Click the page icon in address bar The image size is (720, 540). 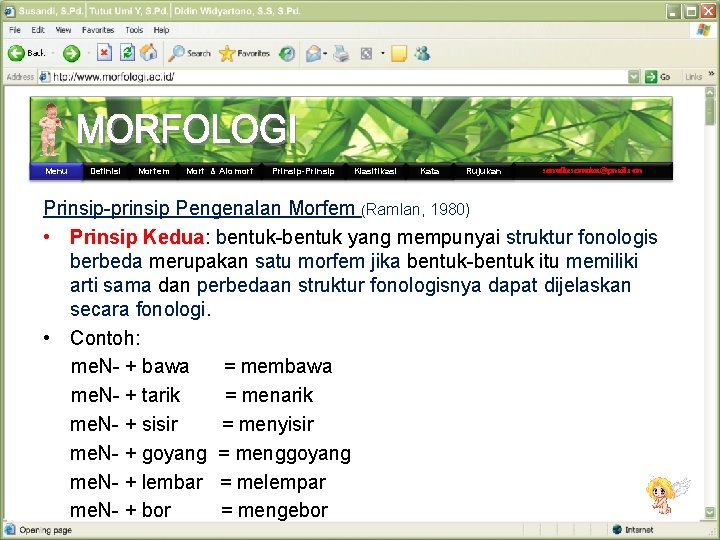[x=45, y=77]
